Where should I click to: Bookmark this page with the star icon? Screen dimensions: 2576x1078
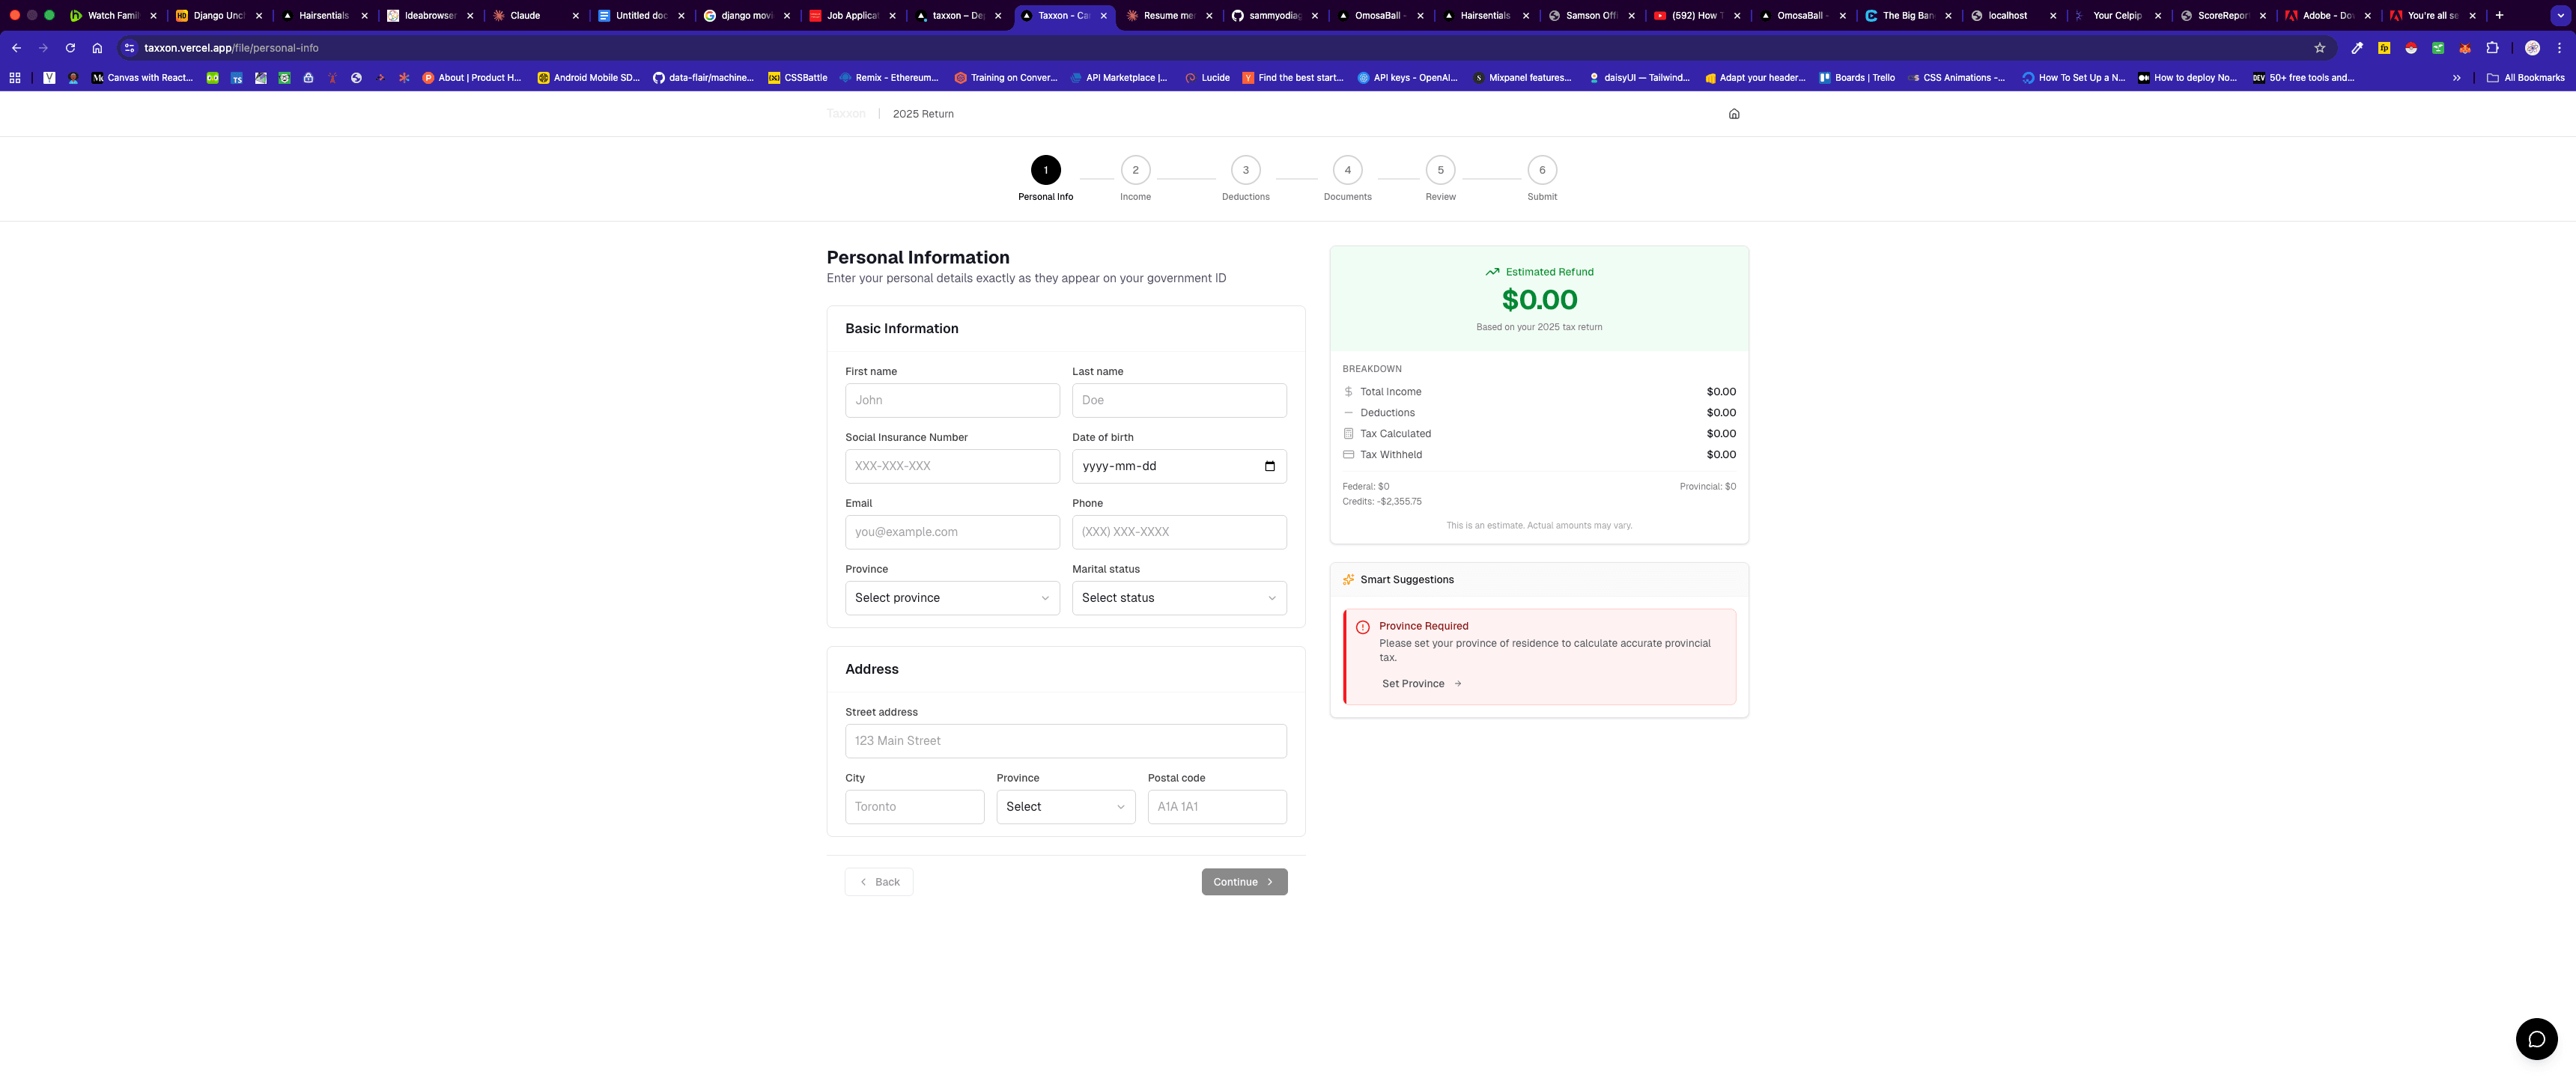point(2319,48)
